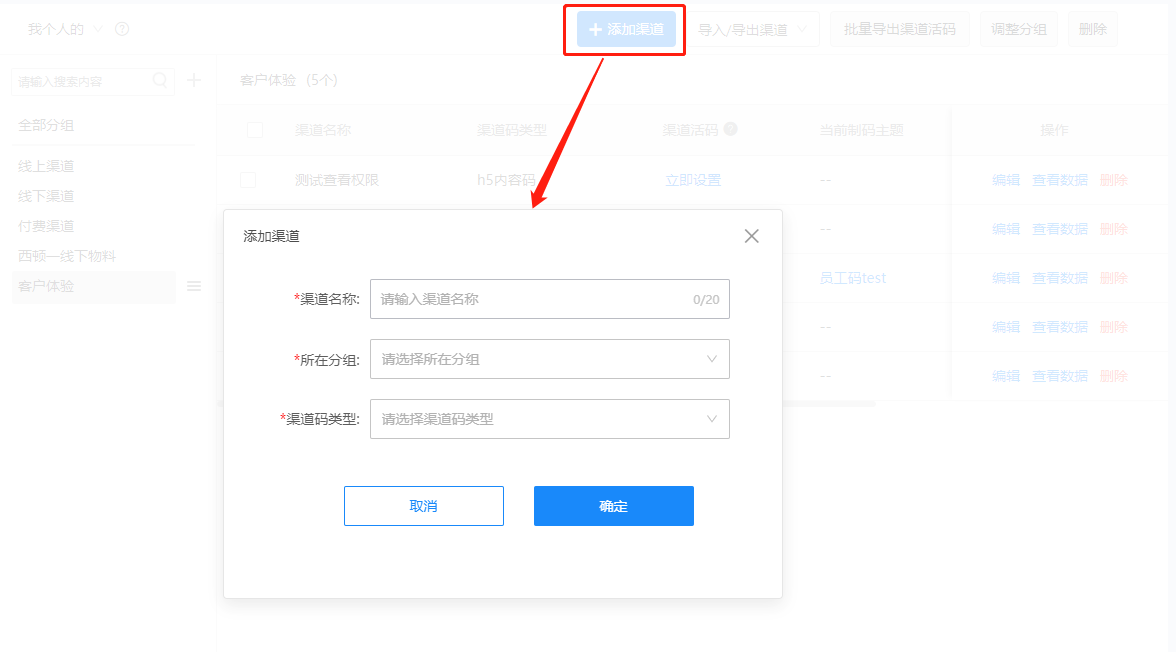Select 线上渠道 group in sidebar

[46, 166]
